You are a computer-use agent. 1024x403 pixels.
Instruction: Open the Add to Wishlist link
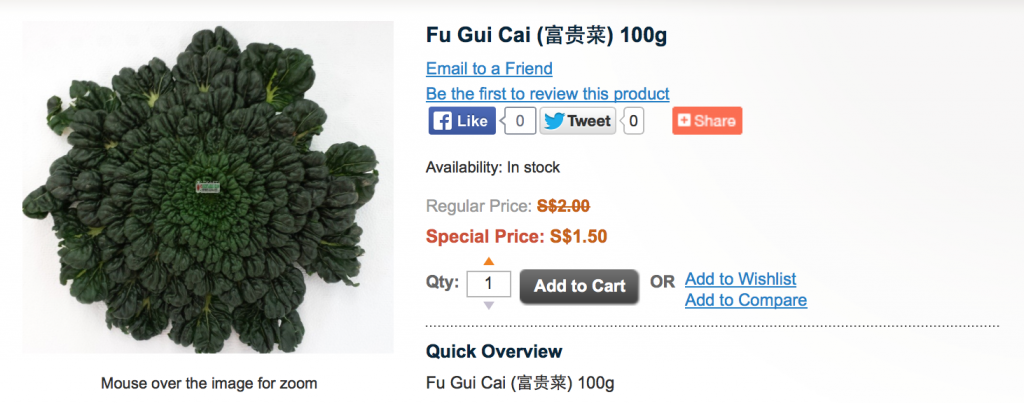pyautogui.click(x=741, y=280)
